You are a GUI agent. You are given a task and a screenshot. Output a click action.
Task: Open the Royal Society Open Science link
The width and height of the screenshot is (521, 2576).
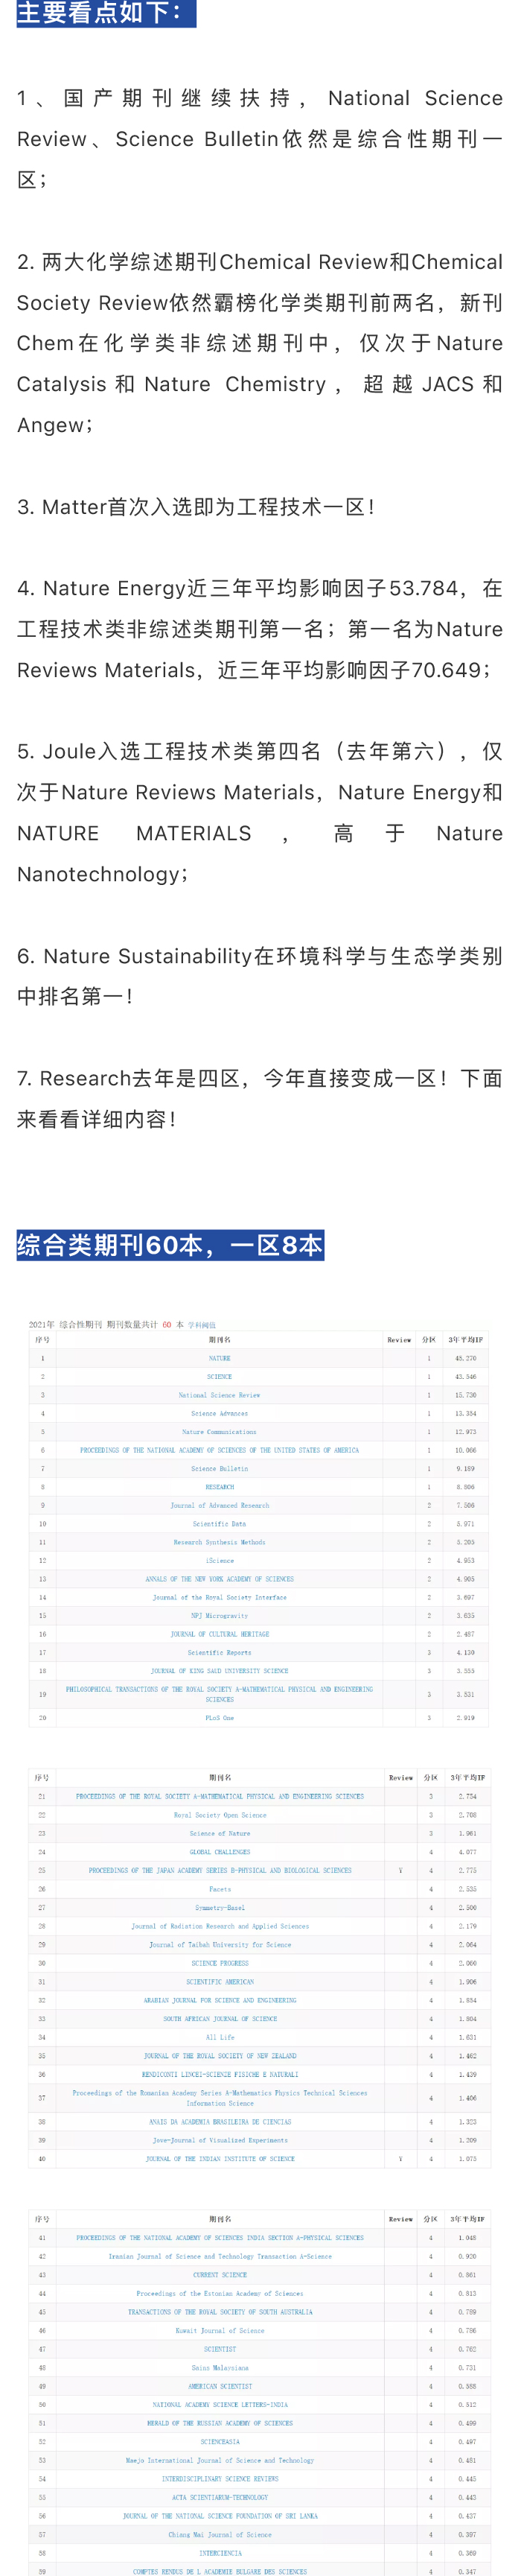pos(220,1815)
